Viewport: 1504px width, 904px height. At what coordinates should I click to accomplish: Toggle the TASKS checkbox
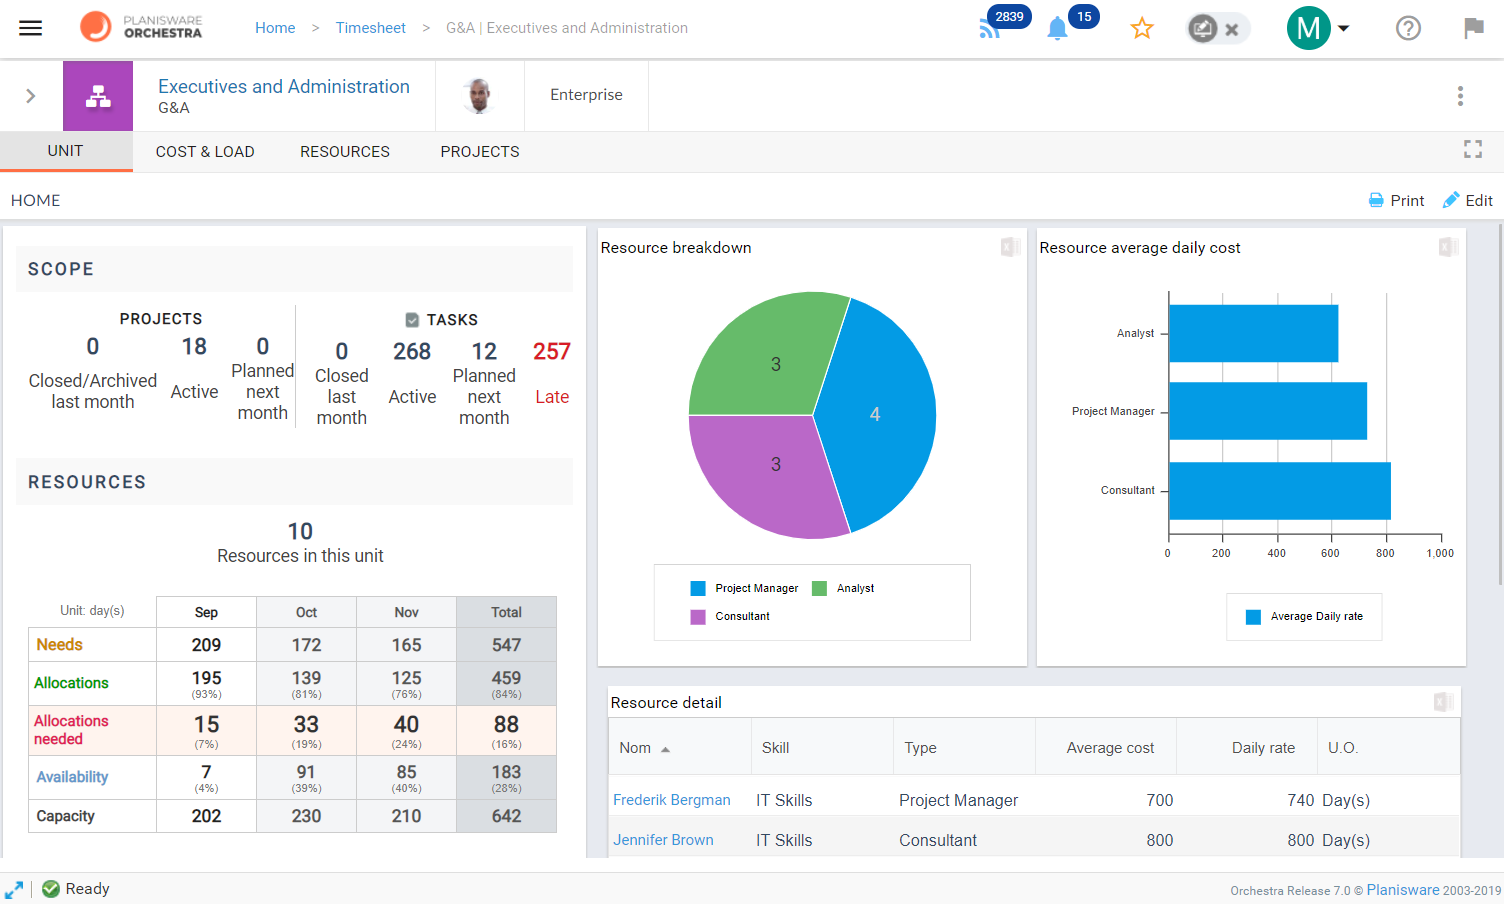coord(412,320)
